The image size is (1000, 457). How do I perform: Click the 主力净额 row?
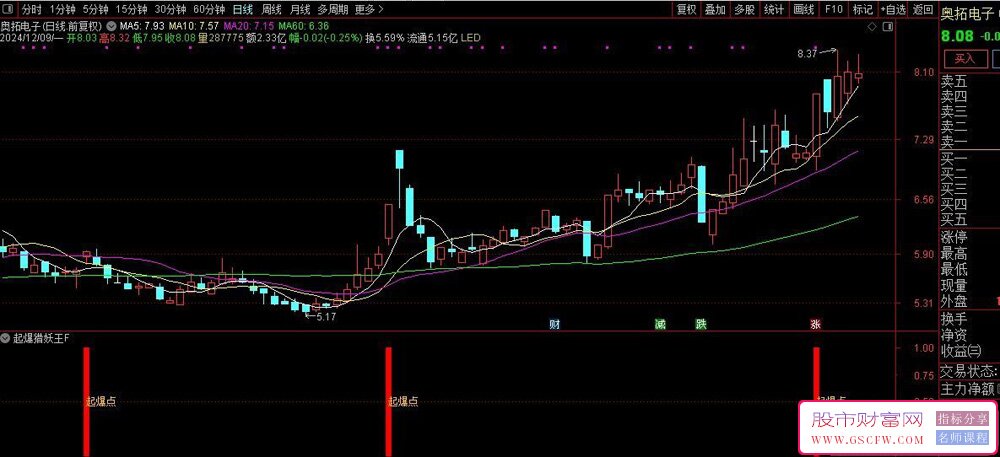[969, 388]
